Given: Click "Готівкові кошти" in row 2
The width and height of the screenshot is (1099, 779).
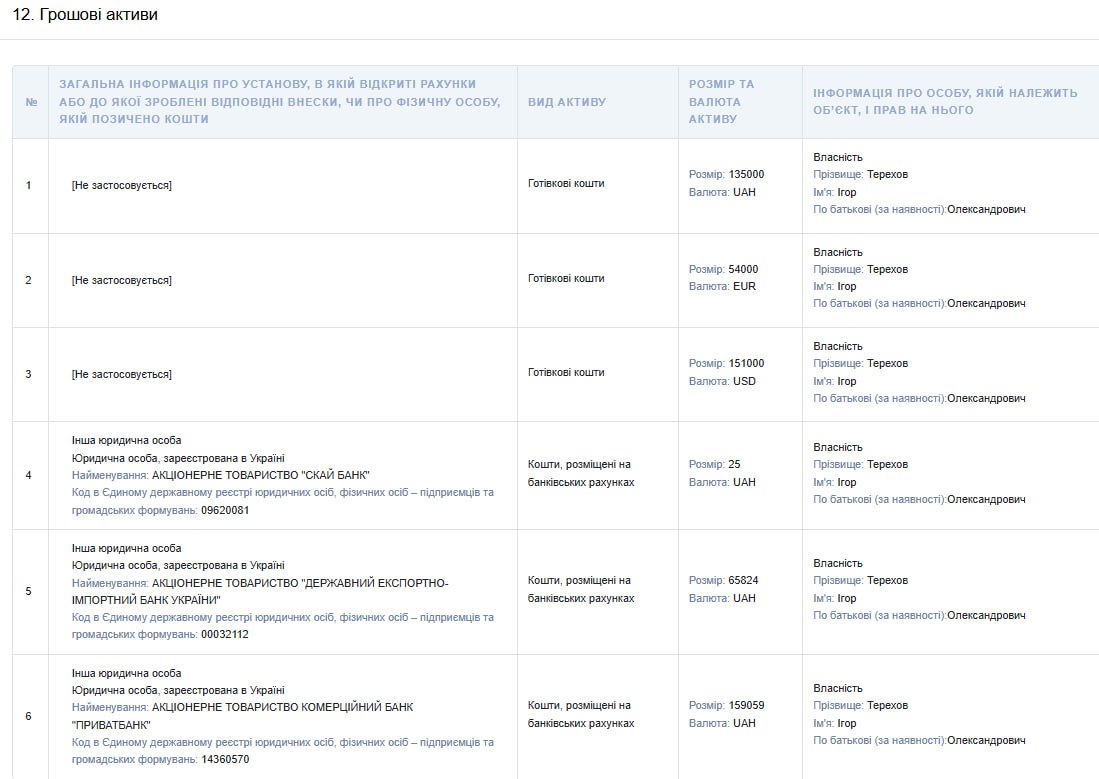Looking at the screenshot, I should click(566, 279).
